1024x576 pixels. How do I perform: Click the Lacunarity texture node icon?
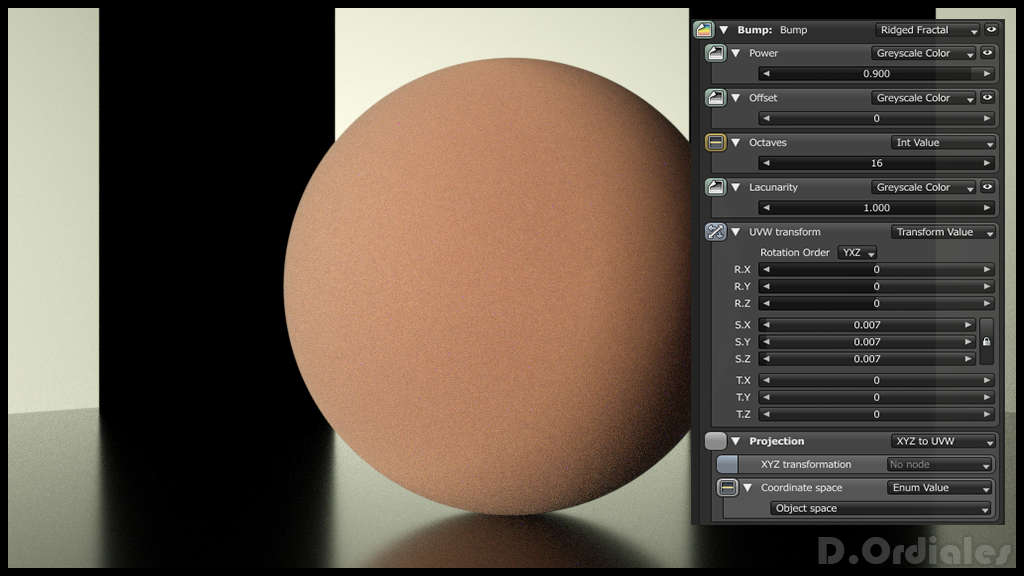tap(715, 187)
